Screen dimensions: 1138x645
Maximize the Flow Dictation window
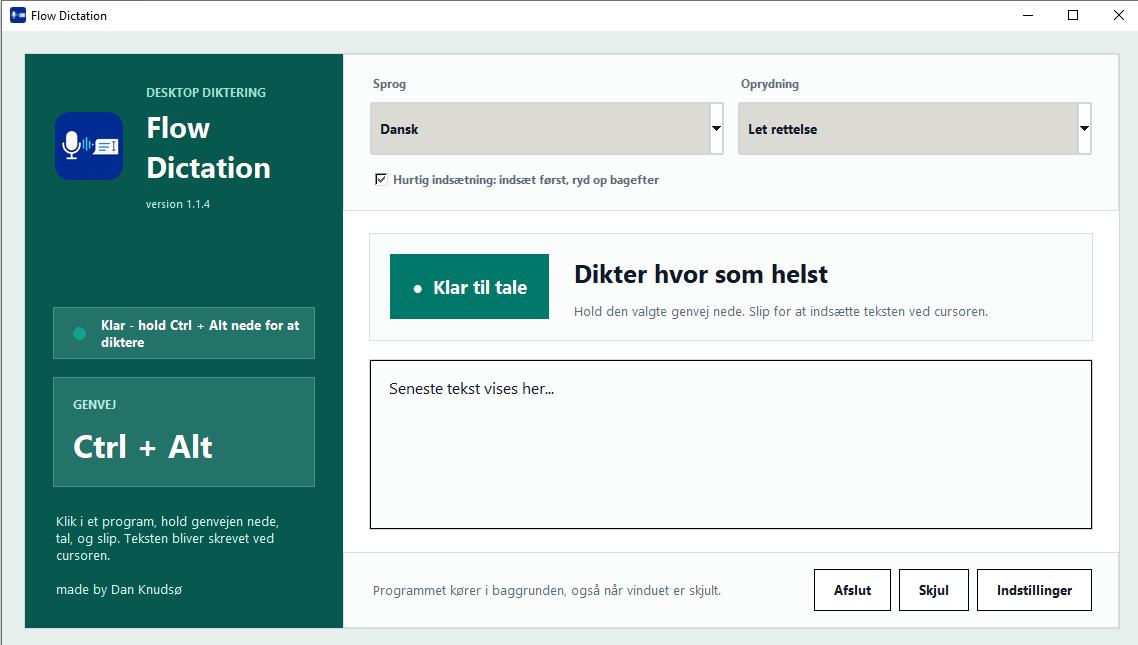click(x=1073, y=15)
